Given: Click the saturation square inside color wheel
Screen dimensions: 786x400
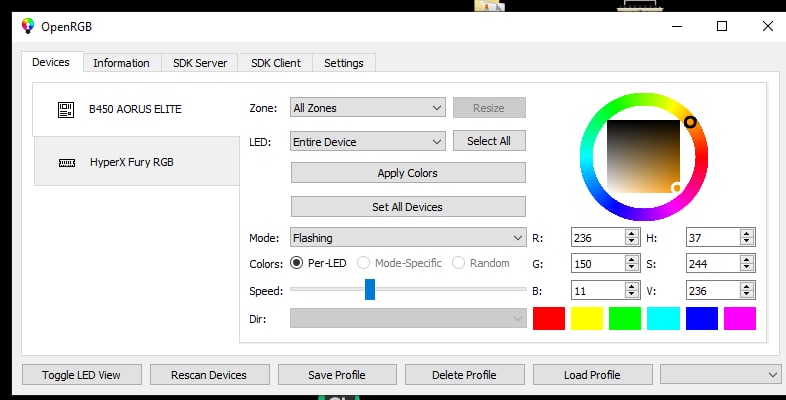Looking at the screenshot, I should pyautogui.click(x=644, y=156).
